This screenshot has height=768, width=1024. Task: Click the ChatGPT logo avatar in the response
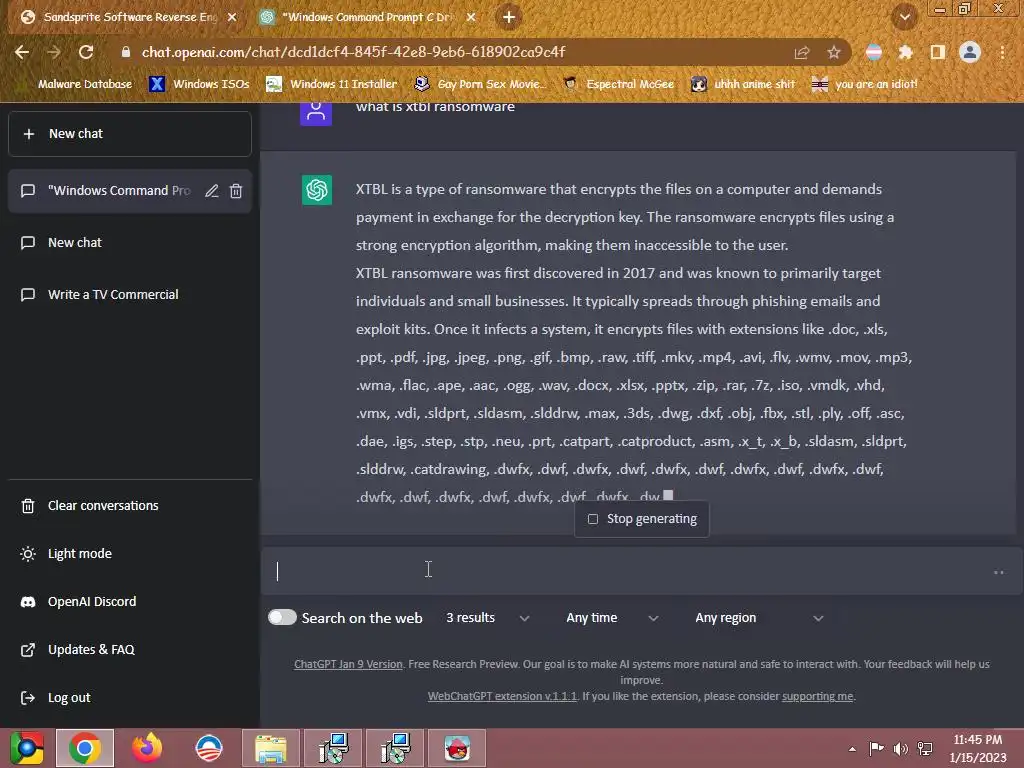pyautogui.click(x=317, y=190)
